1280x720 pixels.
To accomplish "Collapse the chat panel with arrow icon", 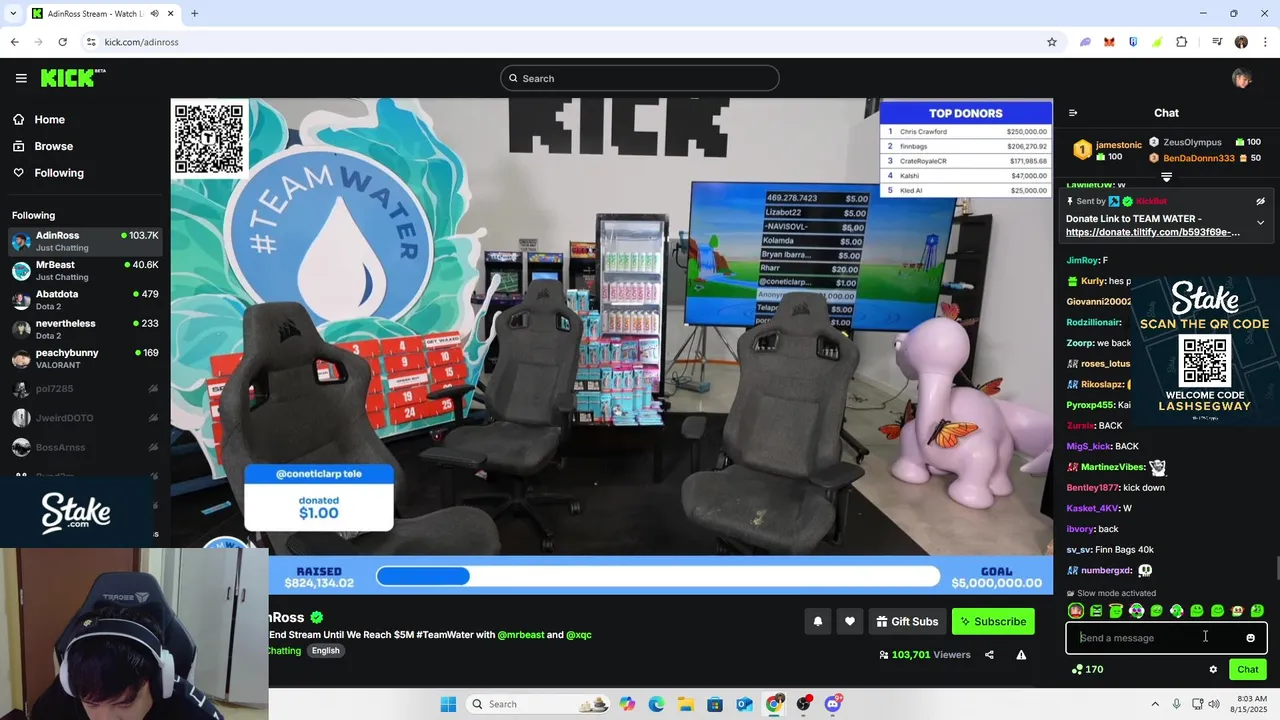I will click(x=1073, y=113).
